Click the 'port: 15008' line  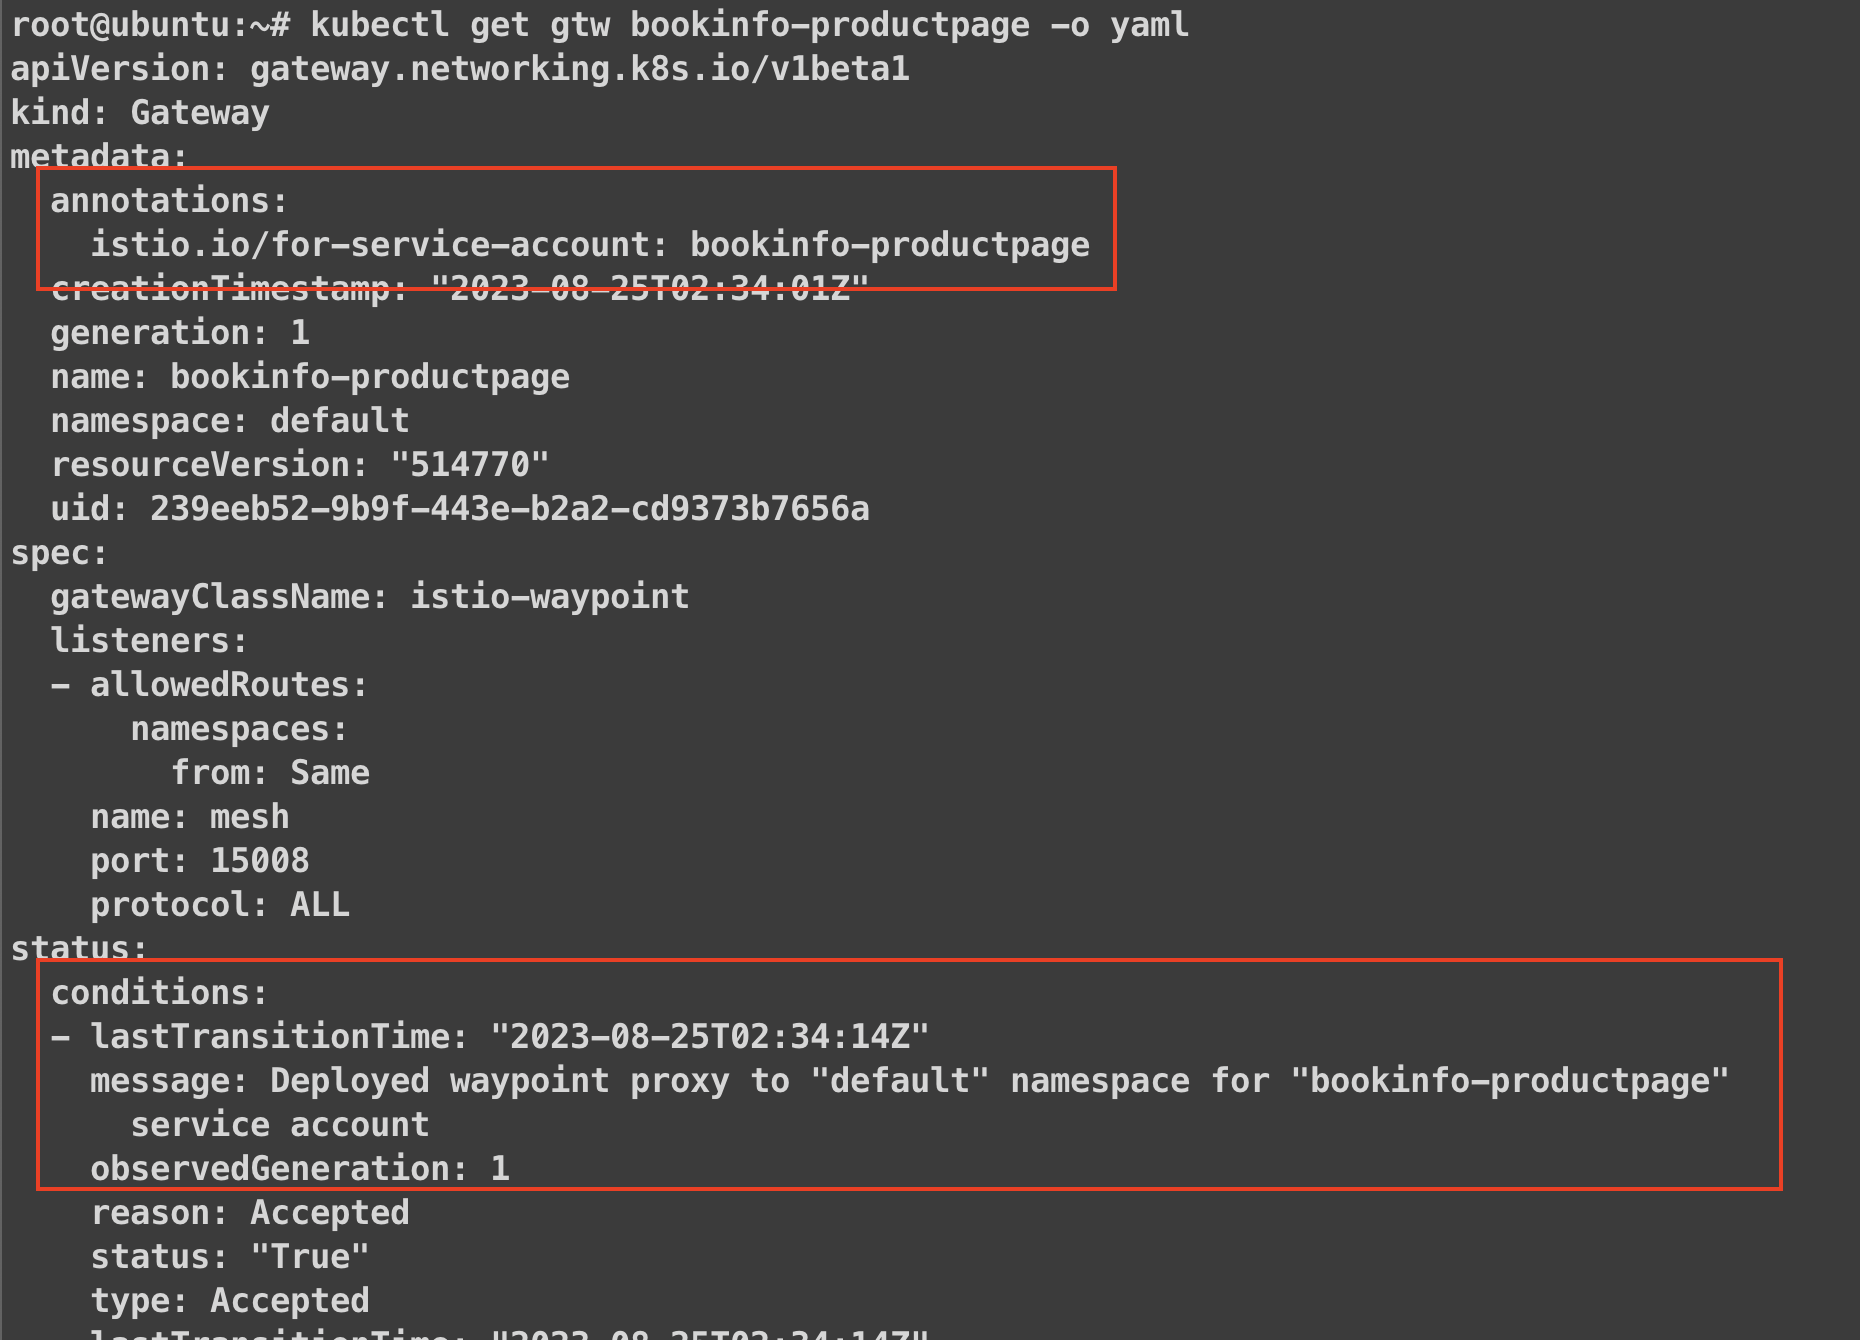200,860
